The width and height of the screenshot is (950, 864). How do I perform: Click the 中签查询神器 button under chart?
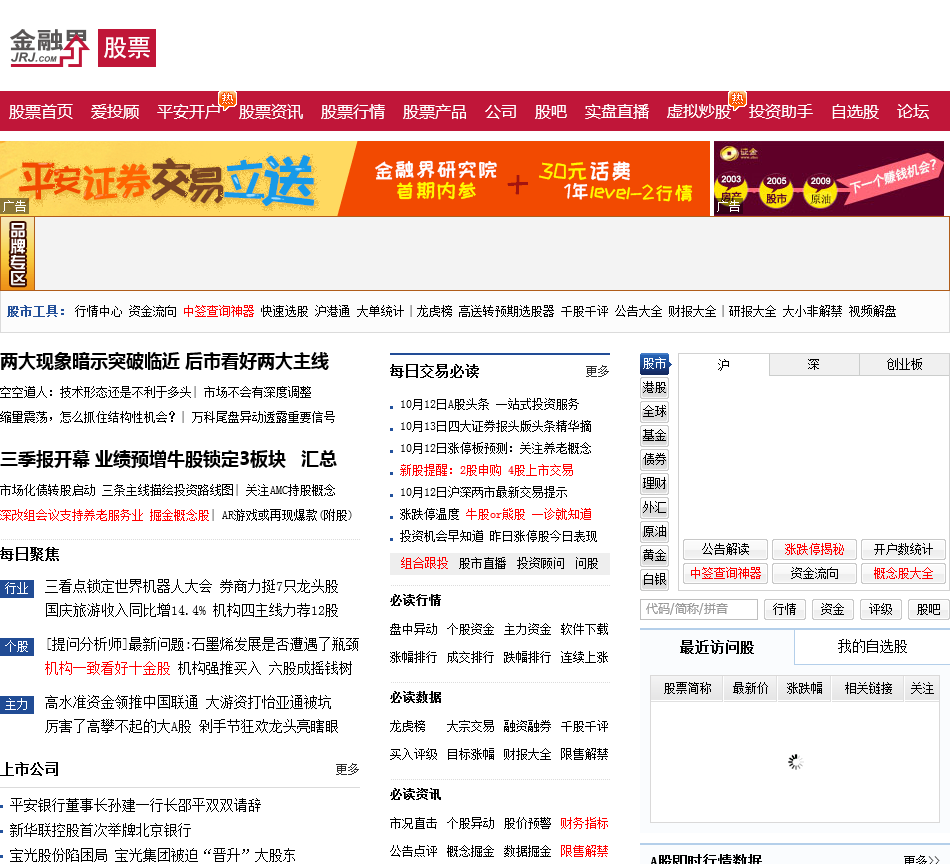(x=725, y=573)
